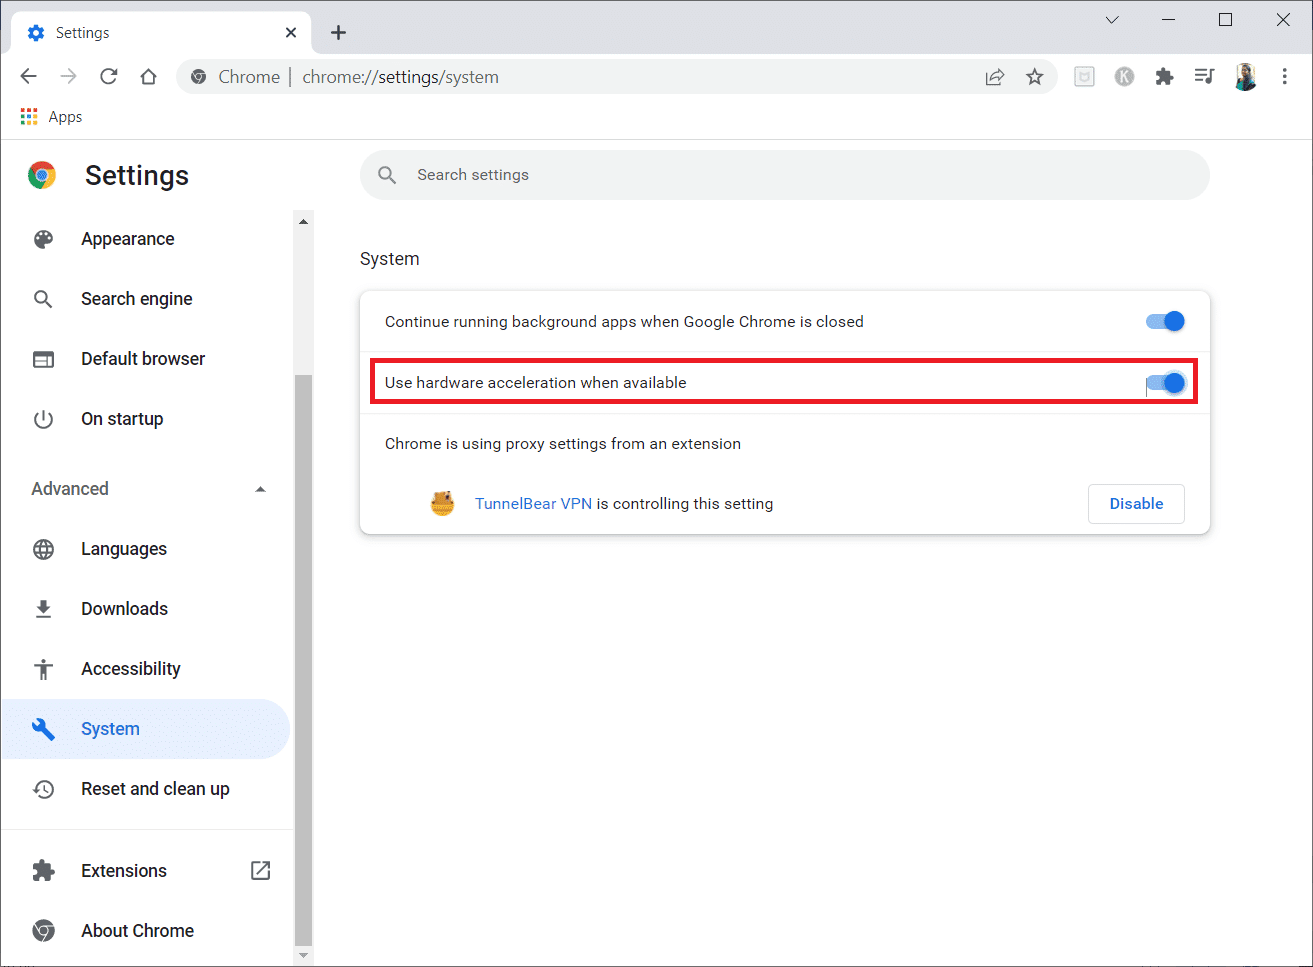Open the TunnelBear VPN bear icon

442,503
